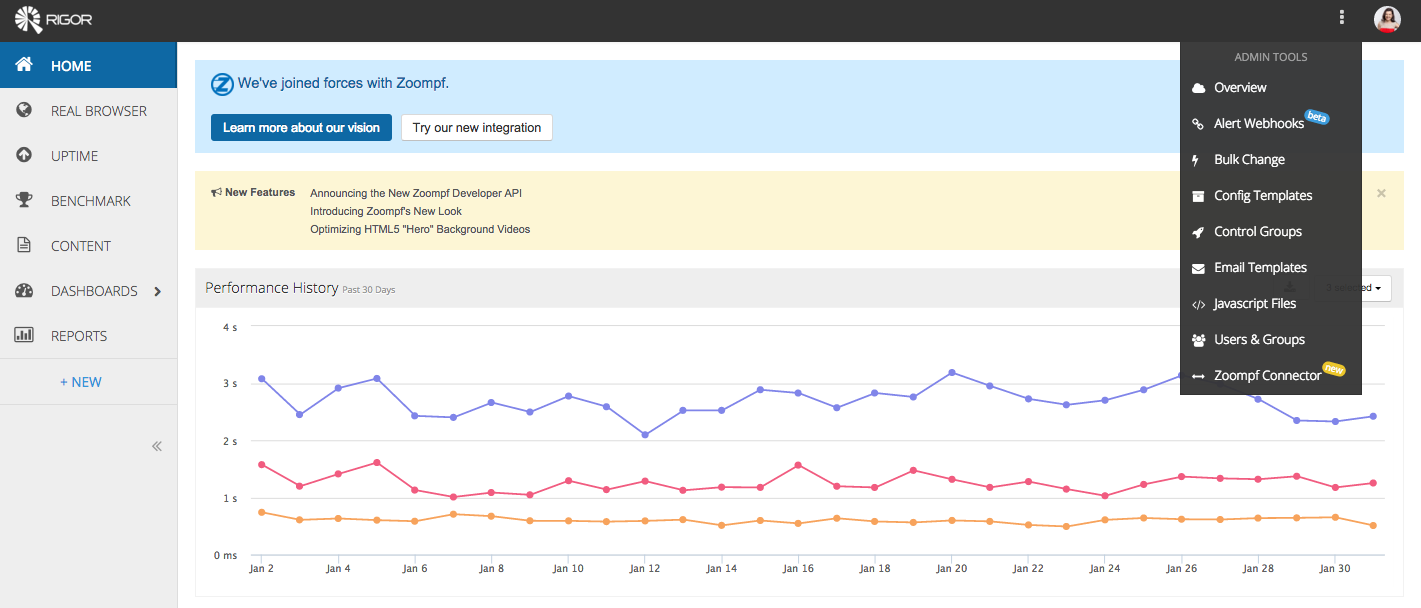1421x608 pixels.
Task: Click the Rigor logo in the top bar
Action: tap(53, 17)
